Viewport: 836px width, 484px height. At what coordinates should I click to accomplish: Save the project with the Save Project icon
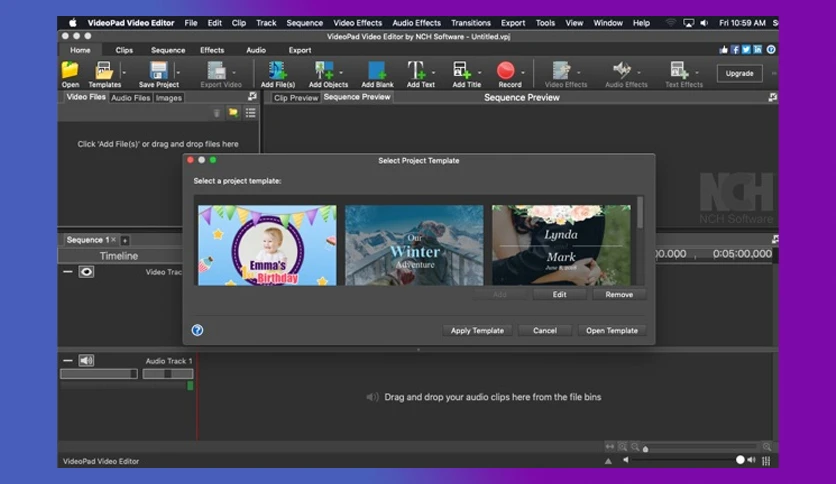point(159,70)
